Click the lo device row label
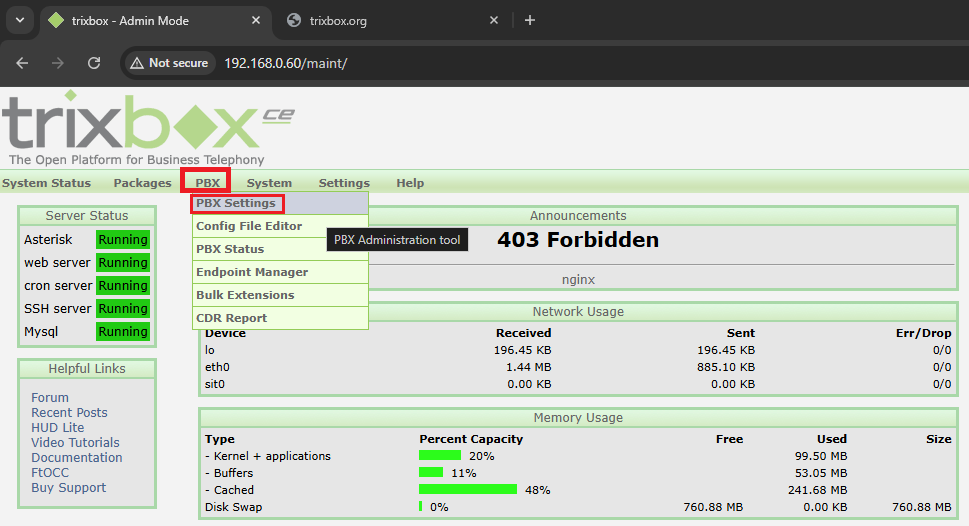 point(209,350)
